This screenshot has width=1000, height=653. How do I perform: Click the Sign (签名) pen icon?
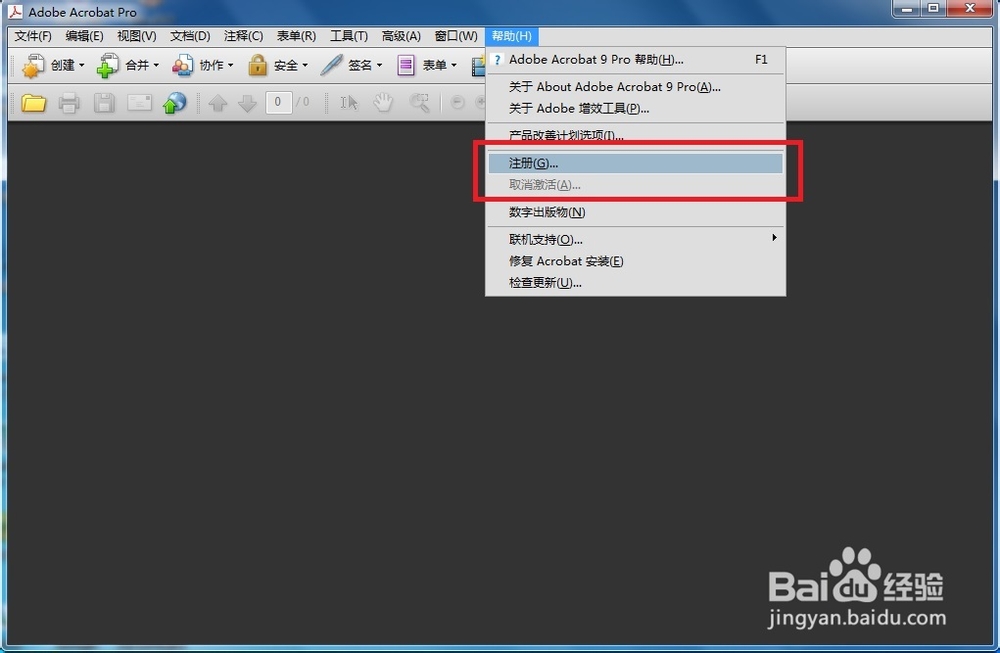pyautogui.click(x=332, y=65)
